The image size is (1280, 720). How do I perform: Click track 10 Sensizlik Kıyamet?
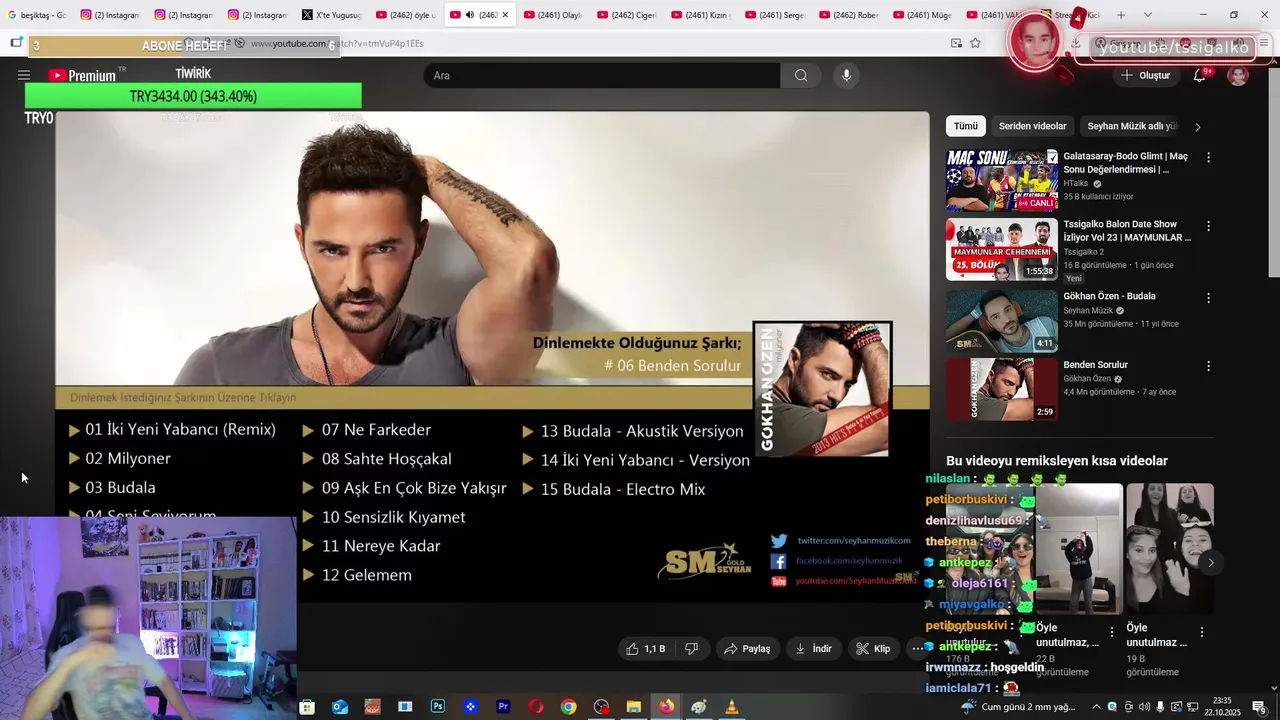[x=384, y=517]
